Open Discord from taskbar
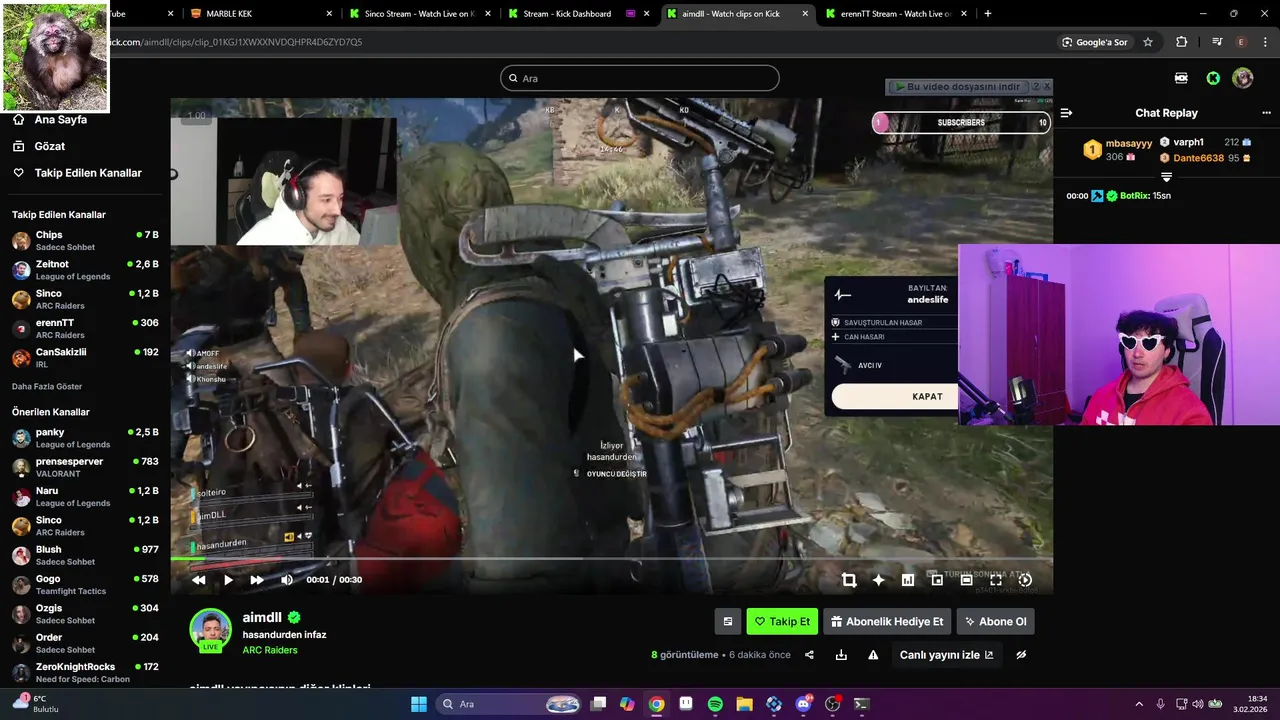This screenshot has height=720, width=1280. (x=803, y=704)
